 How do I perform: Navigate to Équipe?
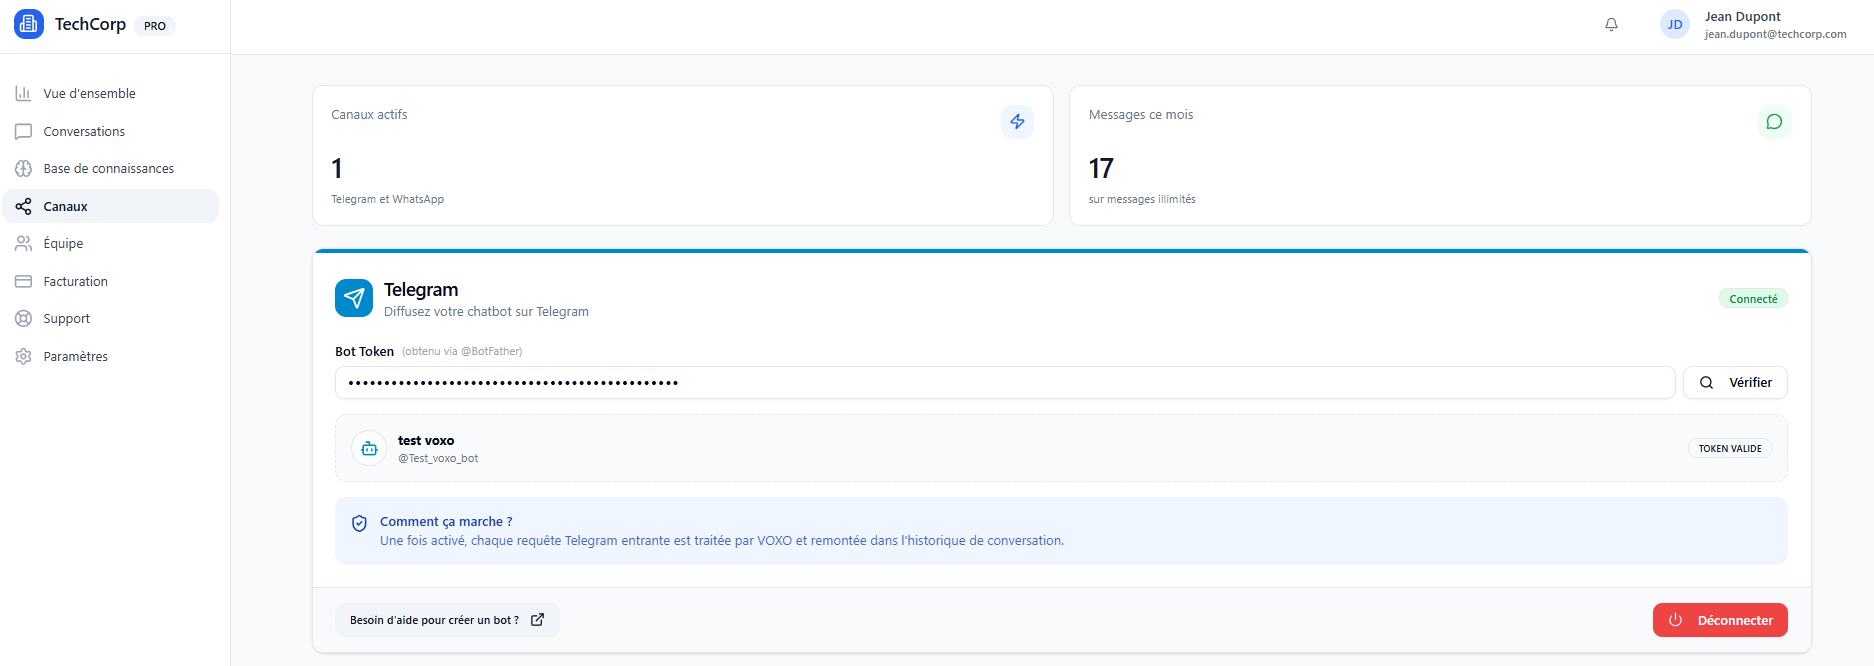(x=111, y=244)
